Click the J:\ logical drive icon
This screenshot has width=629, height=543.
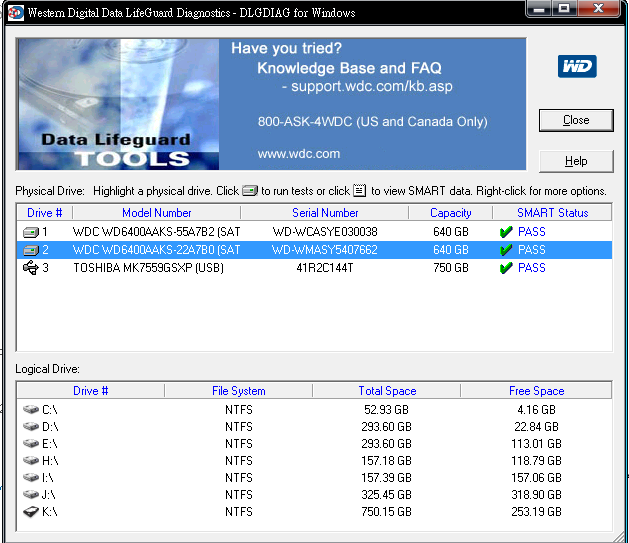[x=30, y=494]
